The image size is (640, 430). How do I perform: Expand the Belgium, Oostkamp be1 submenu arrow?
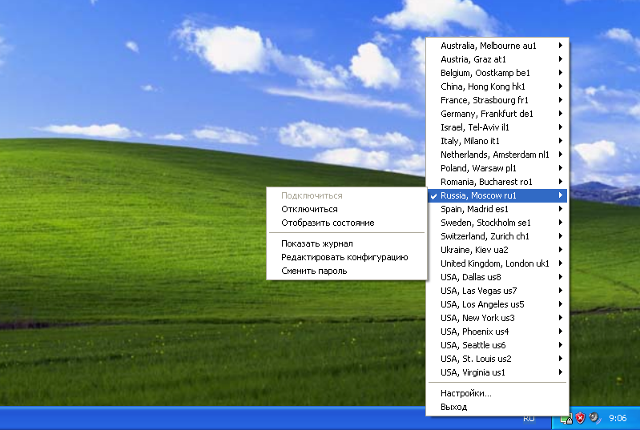pyautogui.click(x=560, y=73)
